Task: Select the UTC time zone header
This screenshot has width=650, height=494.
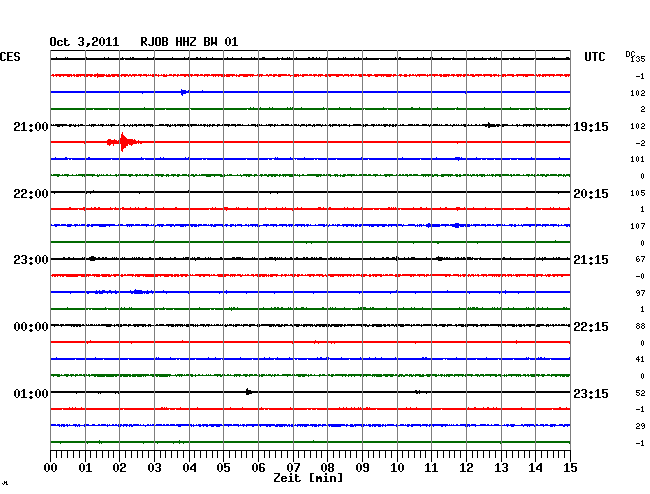Action: pyautogui.click(x=594, y=57)
